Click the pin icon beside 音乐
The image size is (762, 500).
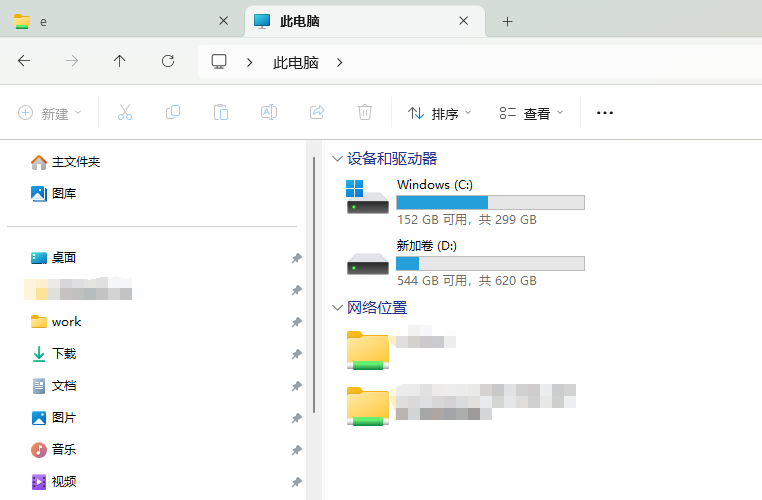tap(296, 450)
